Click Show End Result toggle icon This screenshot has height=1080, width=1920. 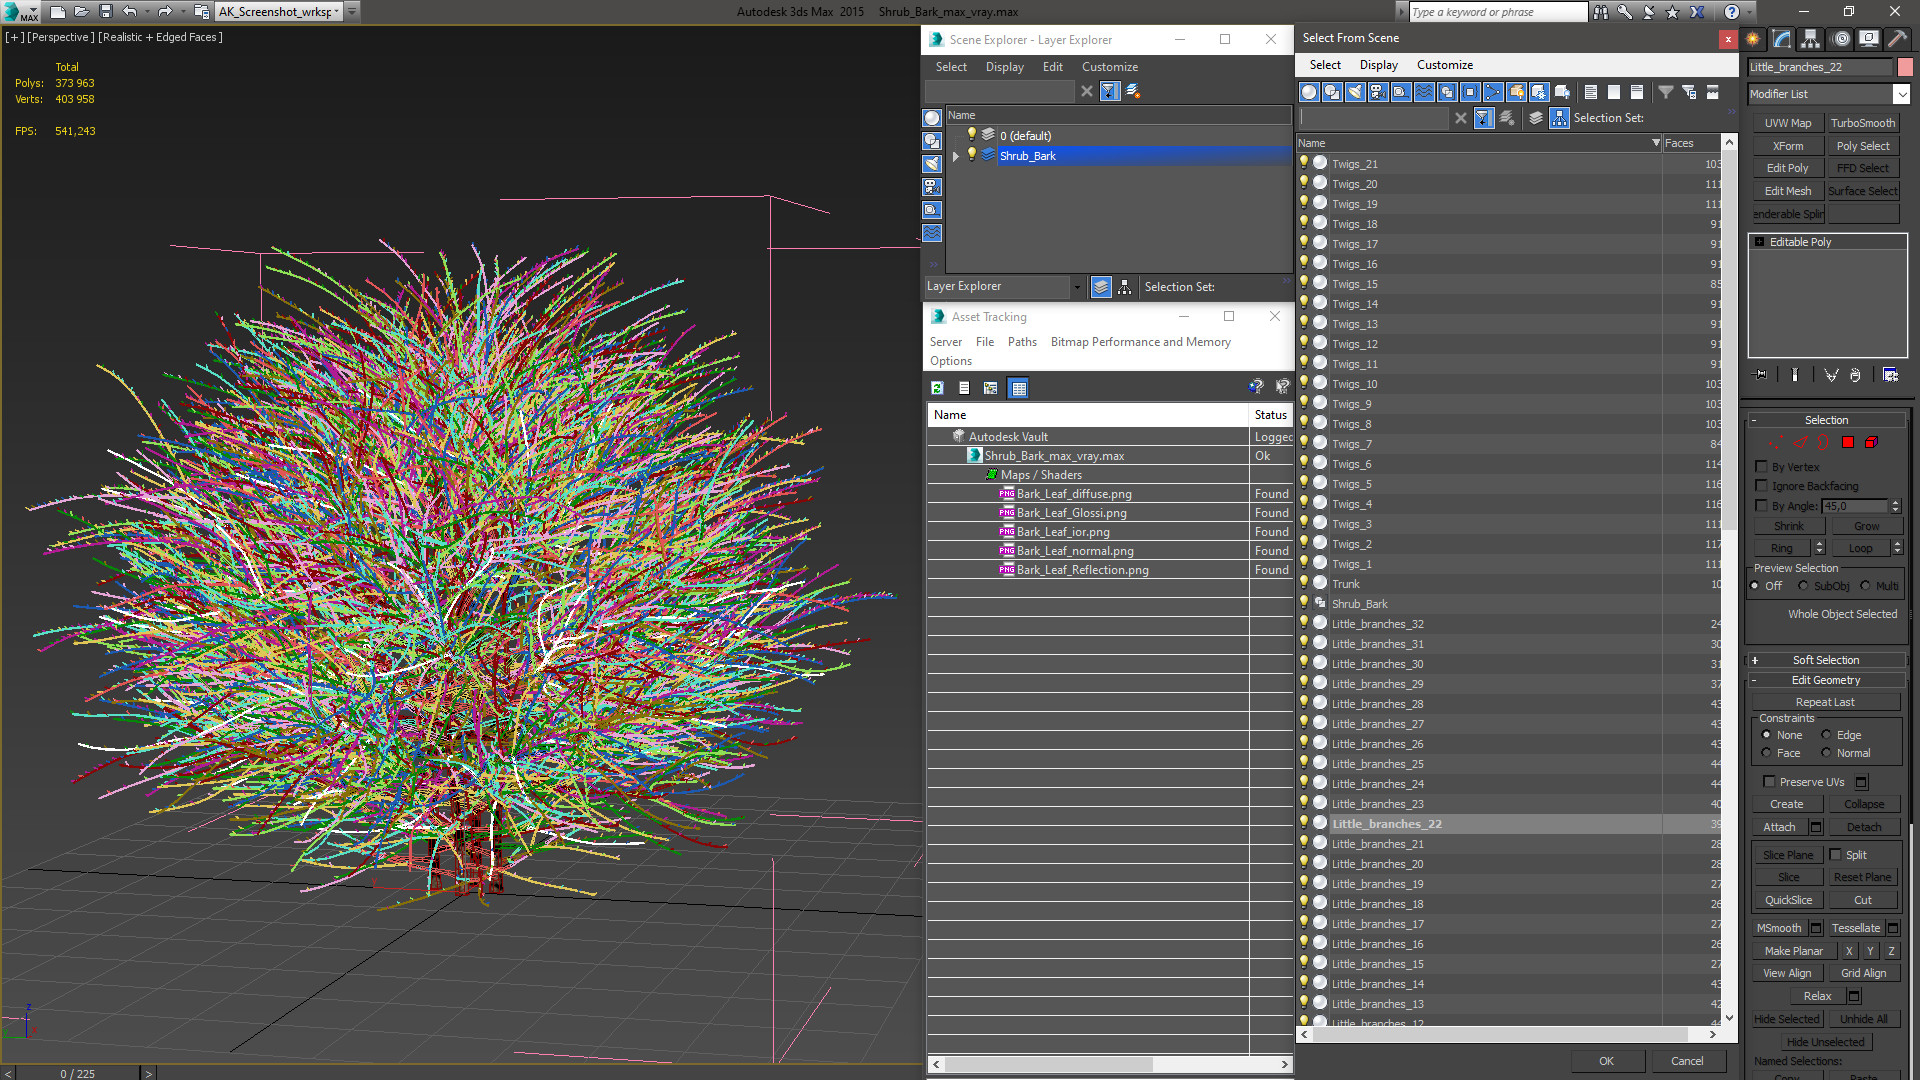click(x=1795, y=375)
